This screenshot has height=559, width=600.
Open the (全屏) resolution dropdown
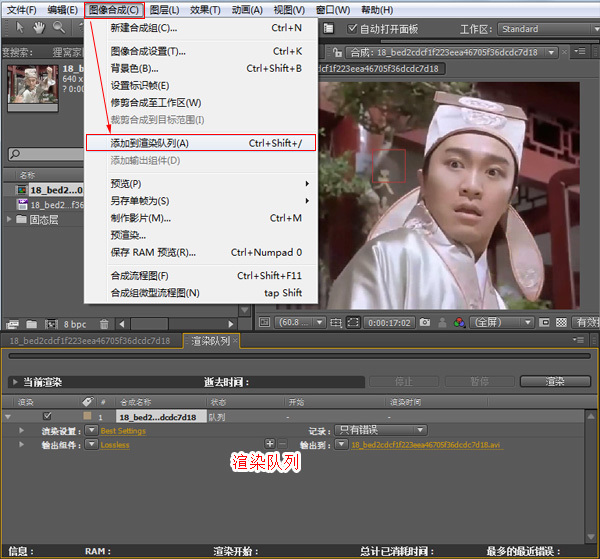tap(501, 323)
